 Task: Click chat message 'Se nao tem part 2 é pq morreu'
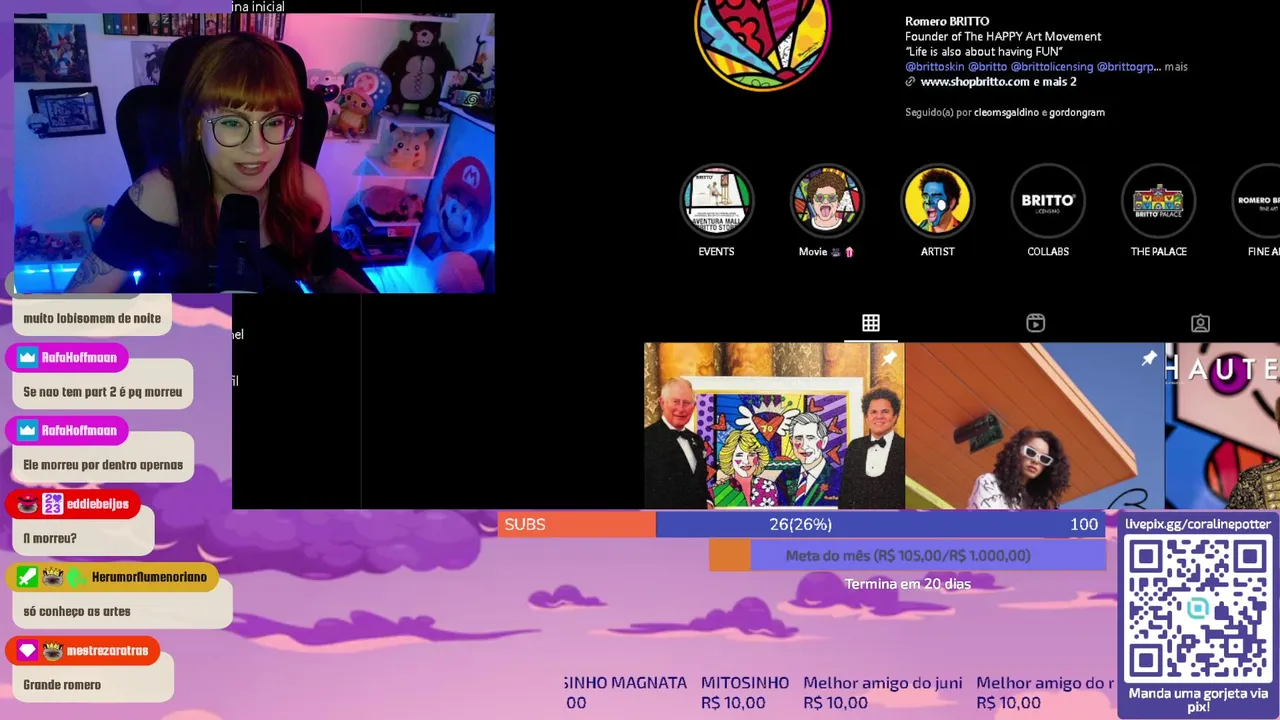[x=103, y=392]
